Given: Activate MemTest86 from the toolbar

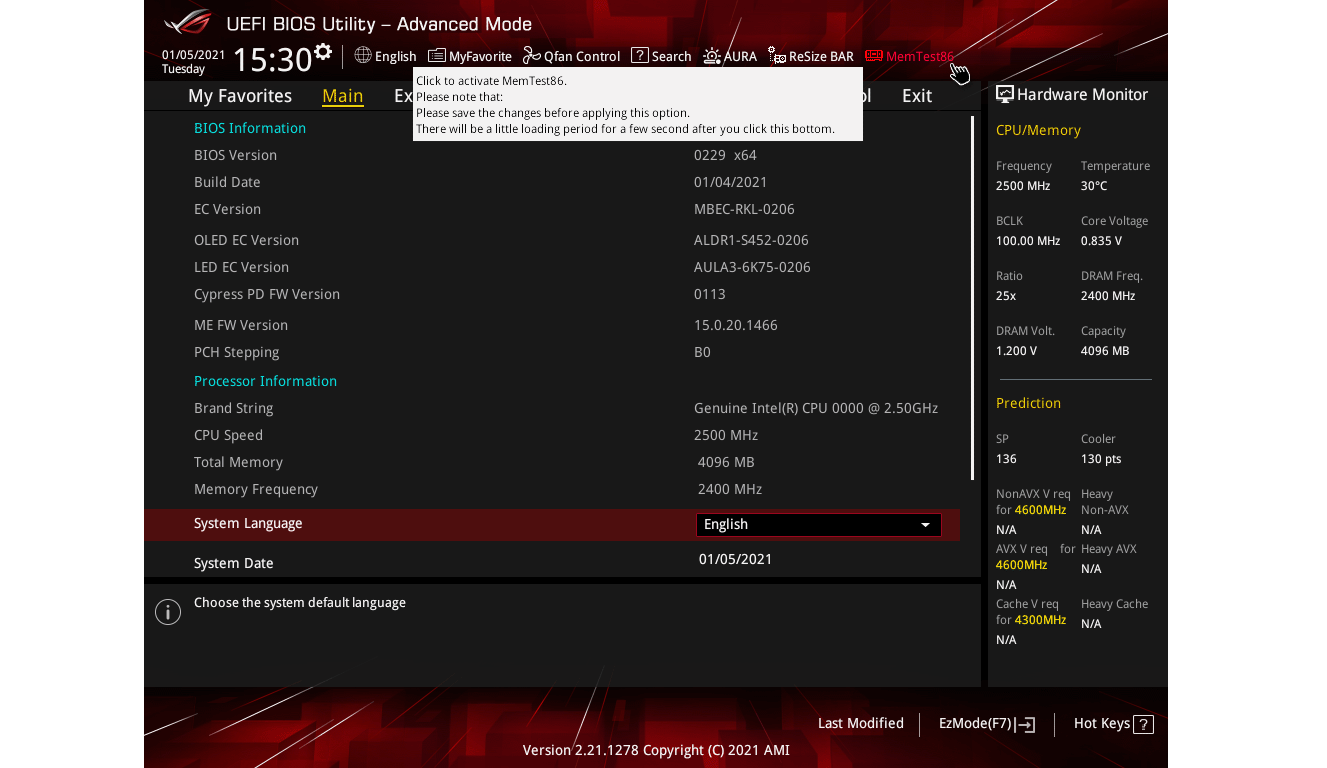Looking at the screenshot, I should click(x=909, y=56).
